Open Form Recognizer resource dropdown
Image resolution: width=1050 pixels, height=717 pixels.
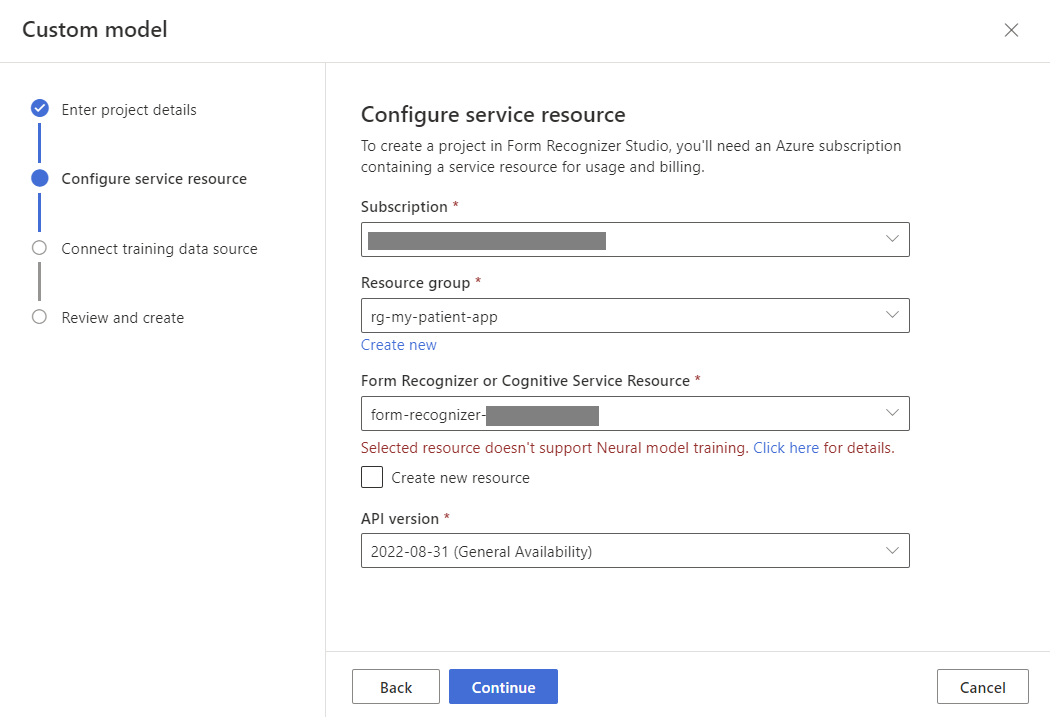635,414
